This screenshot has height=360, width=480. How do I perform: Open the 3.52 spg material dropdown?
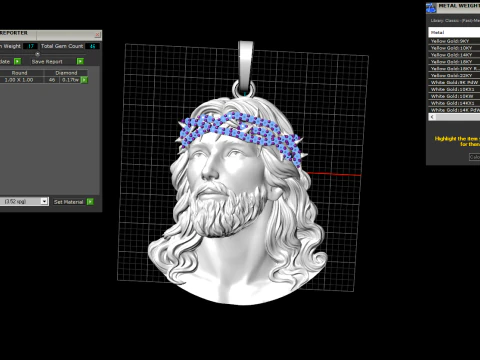coord(44,201)
